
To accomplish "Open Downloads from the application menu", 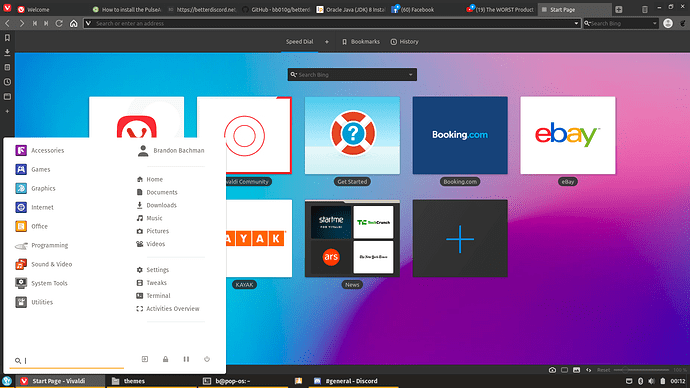I will [157, 205].
